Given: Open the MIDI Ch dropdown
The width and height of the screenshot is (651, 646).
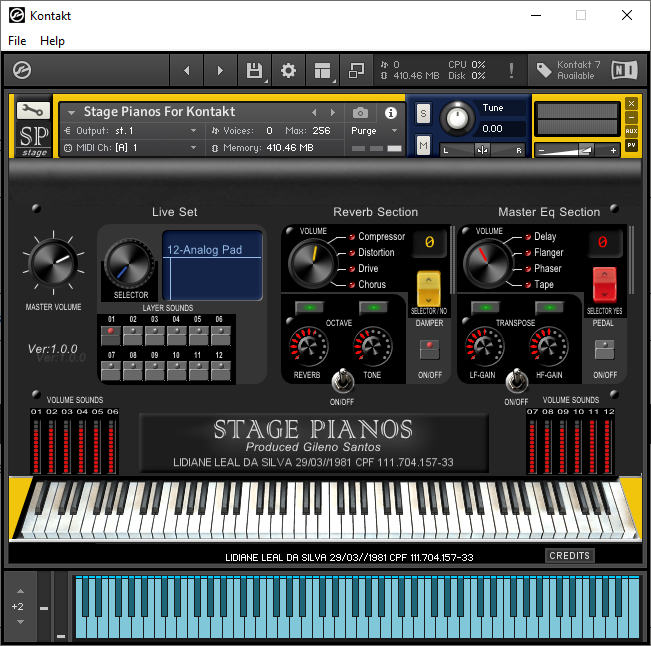Looking at the screenshot, I should [x=131, y=148].
